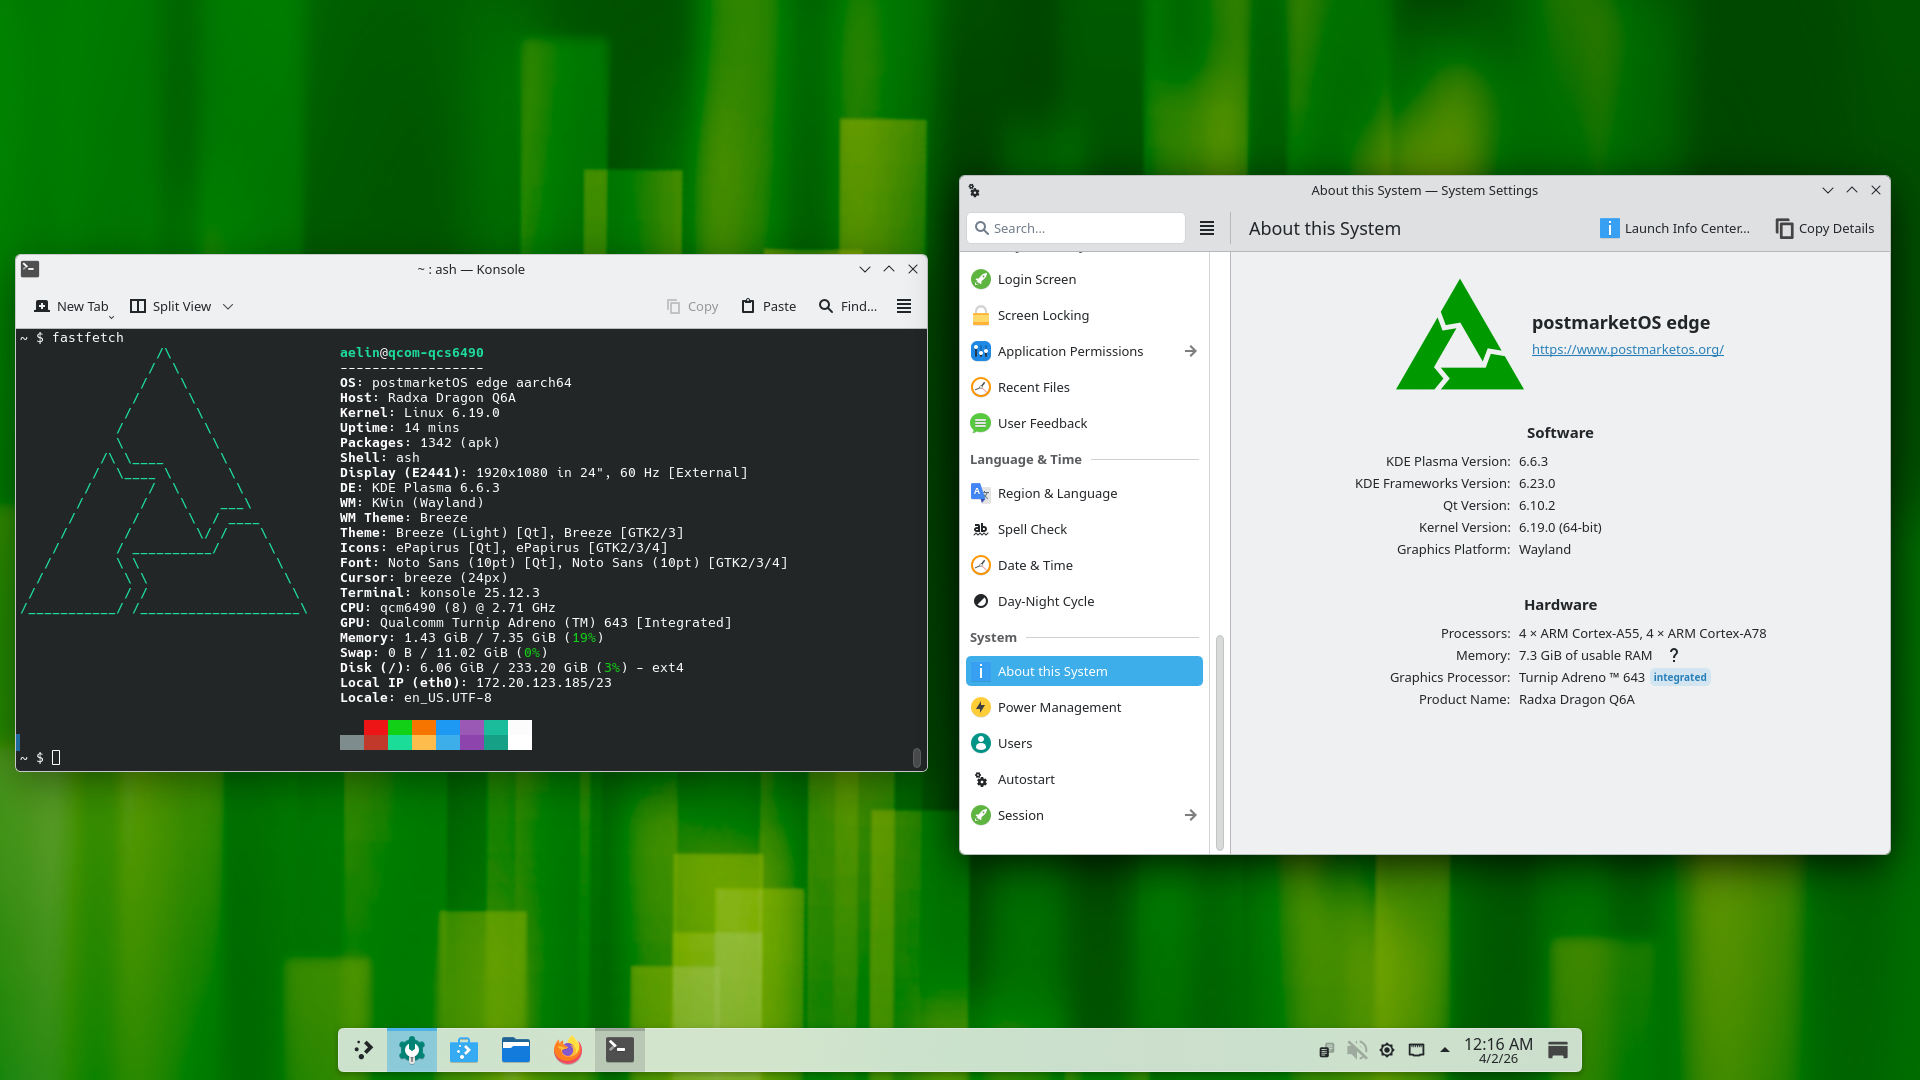Click the red swatch in fastfetch color palette
This screenshot has width=1920, height=1080.
(x=375, y=735)
